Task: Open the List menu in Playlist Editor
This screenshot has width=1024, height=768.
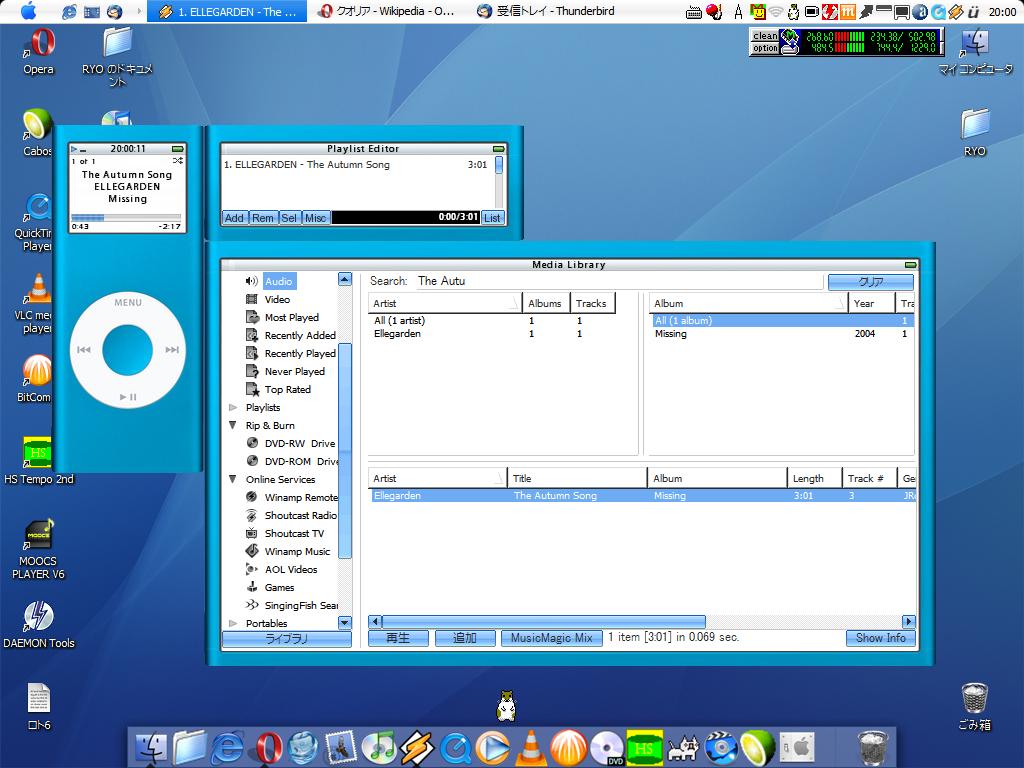Action: 492,218
